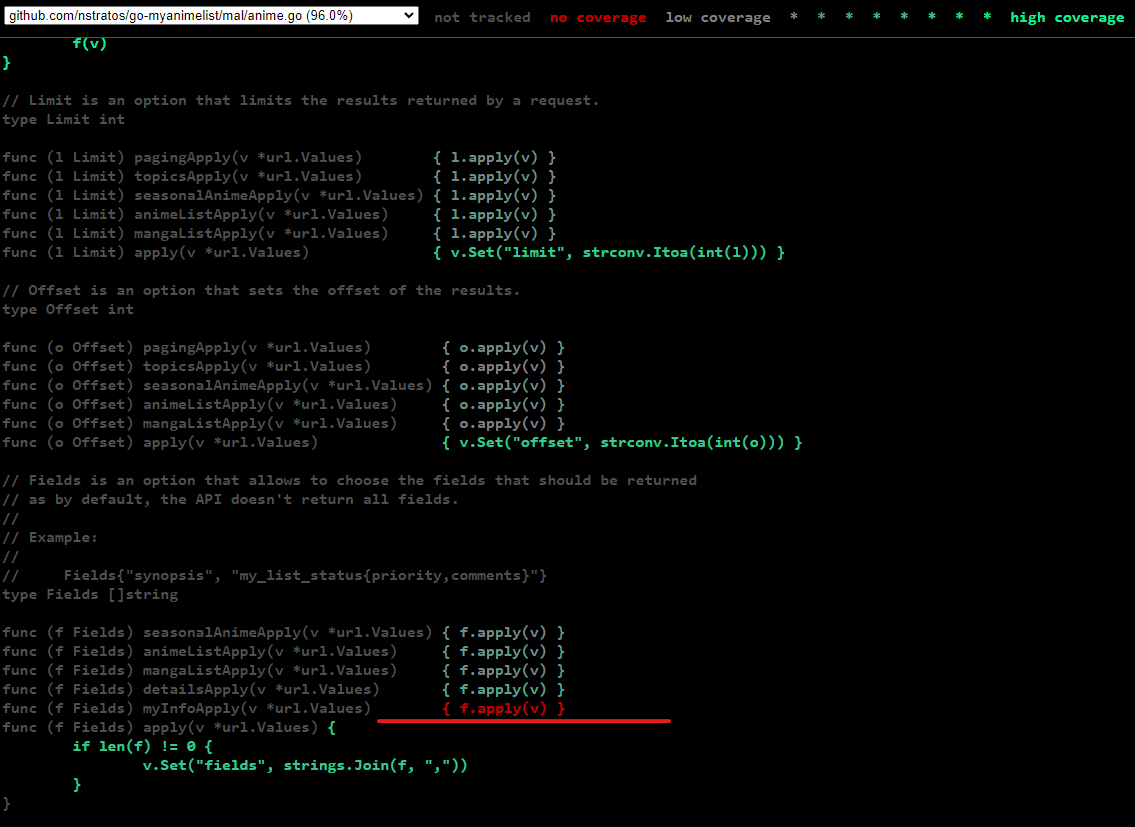Click the 'func (l Limit) apply' signature
Screen dimensions: 1135x827
(156, 252)
